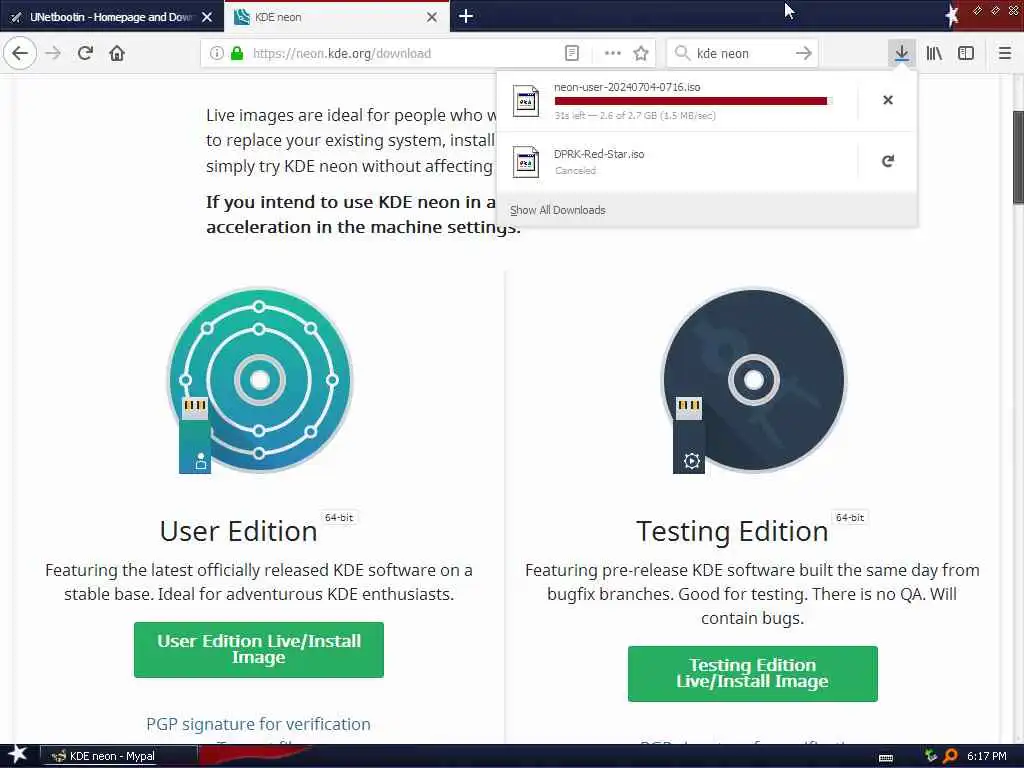The height and width of the screenshot is (768, 1024).
Task: Cancel the neon-user ISO download
Action: (x=888, y=100)
